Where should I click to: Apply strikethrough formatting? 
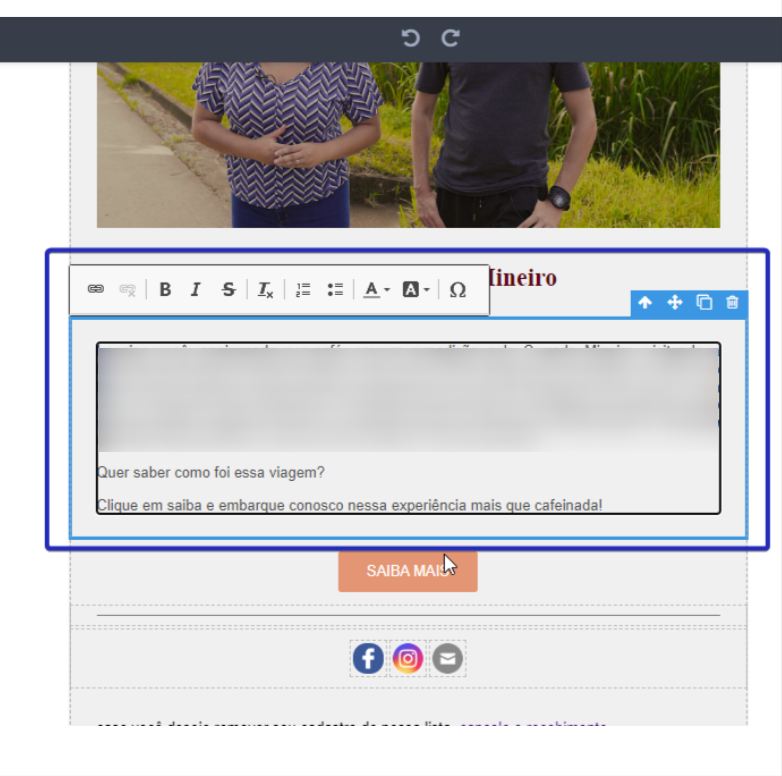click(x=228, y=289)
